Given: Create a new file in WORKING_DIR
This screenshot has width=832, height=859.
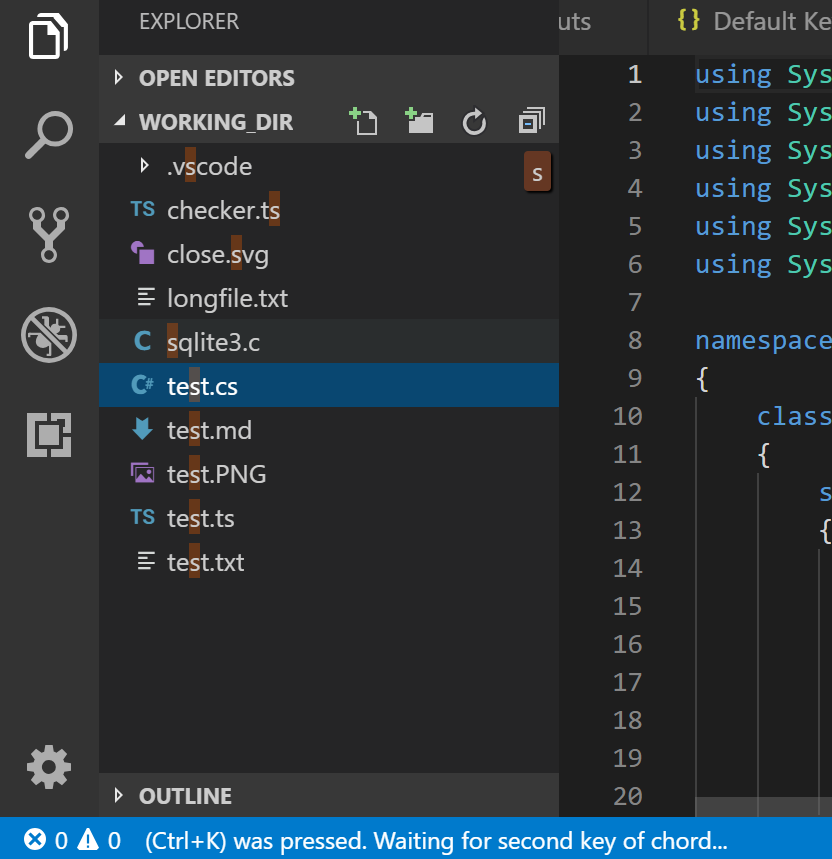Looking at the screenshot, I should click(x=364, y=121).
